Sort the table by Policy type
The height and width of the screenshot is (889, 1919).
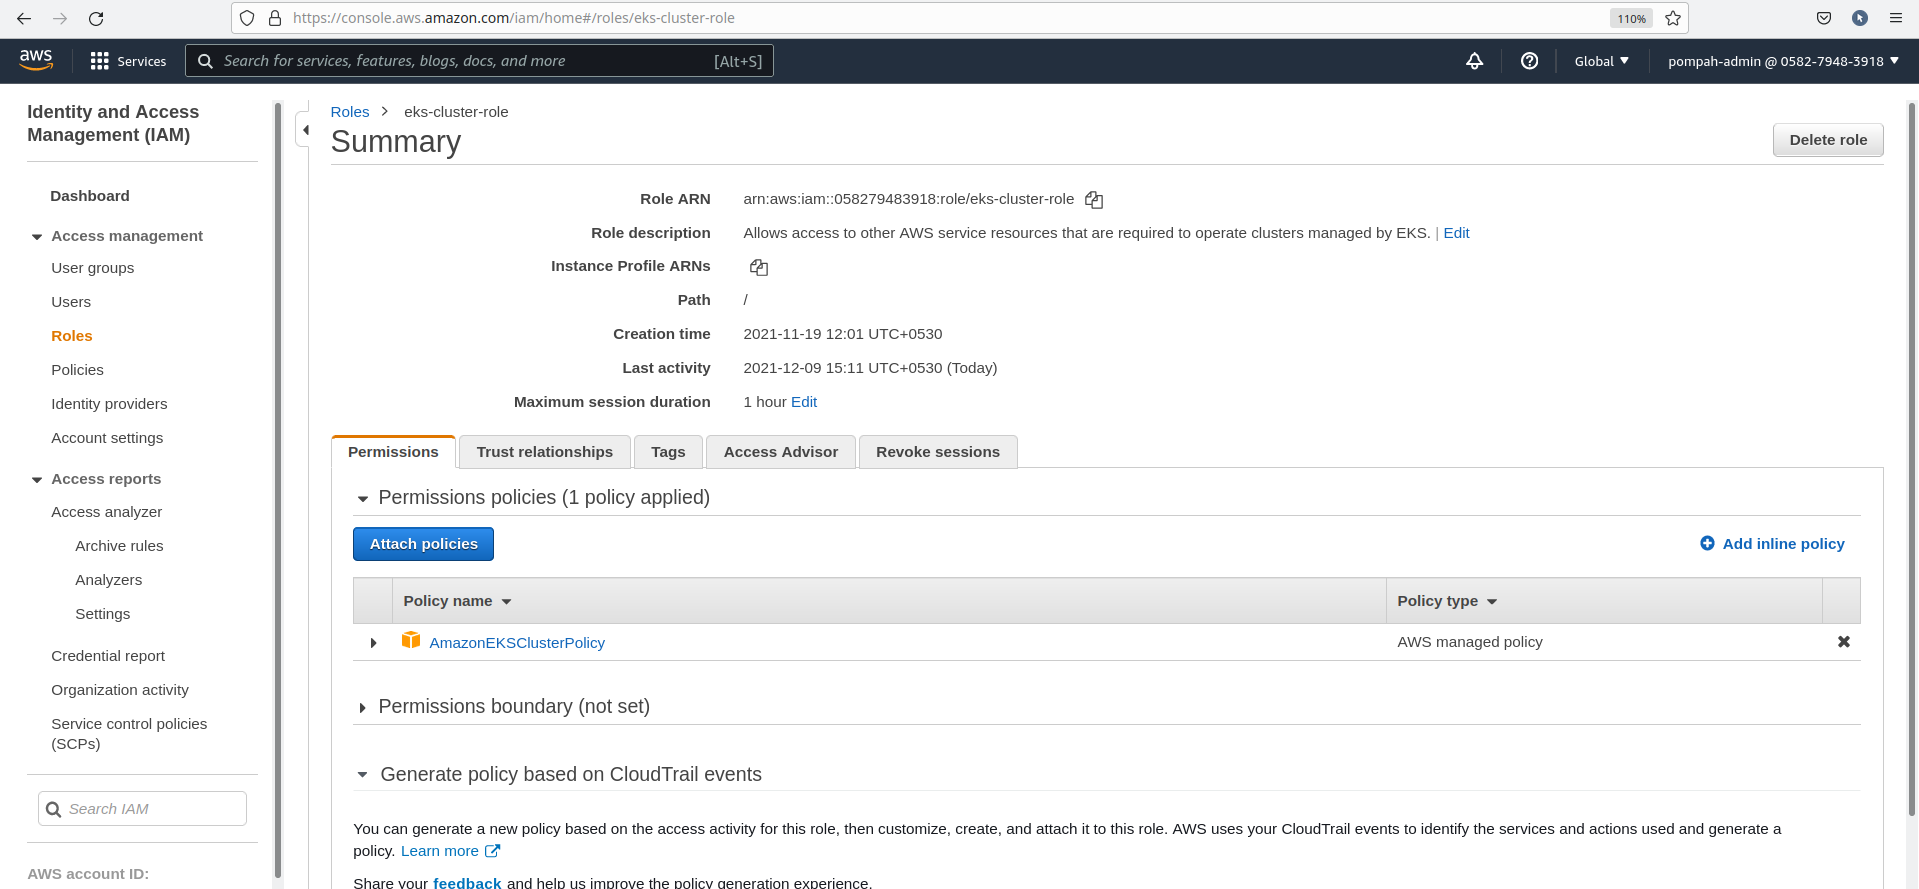click(x=1446, y=601)
